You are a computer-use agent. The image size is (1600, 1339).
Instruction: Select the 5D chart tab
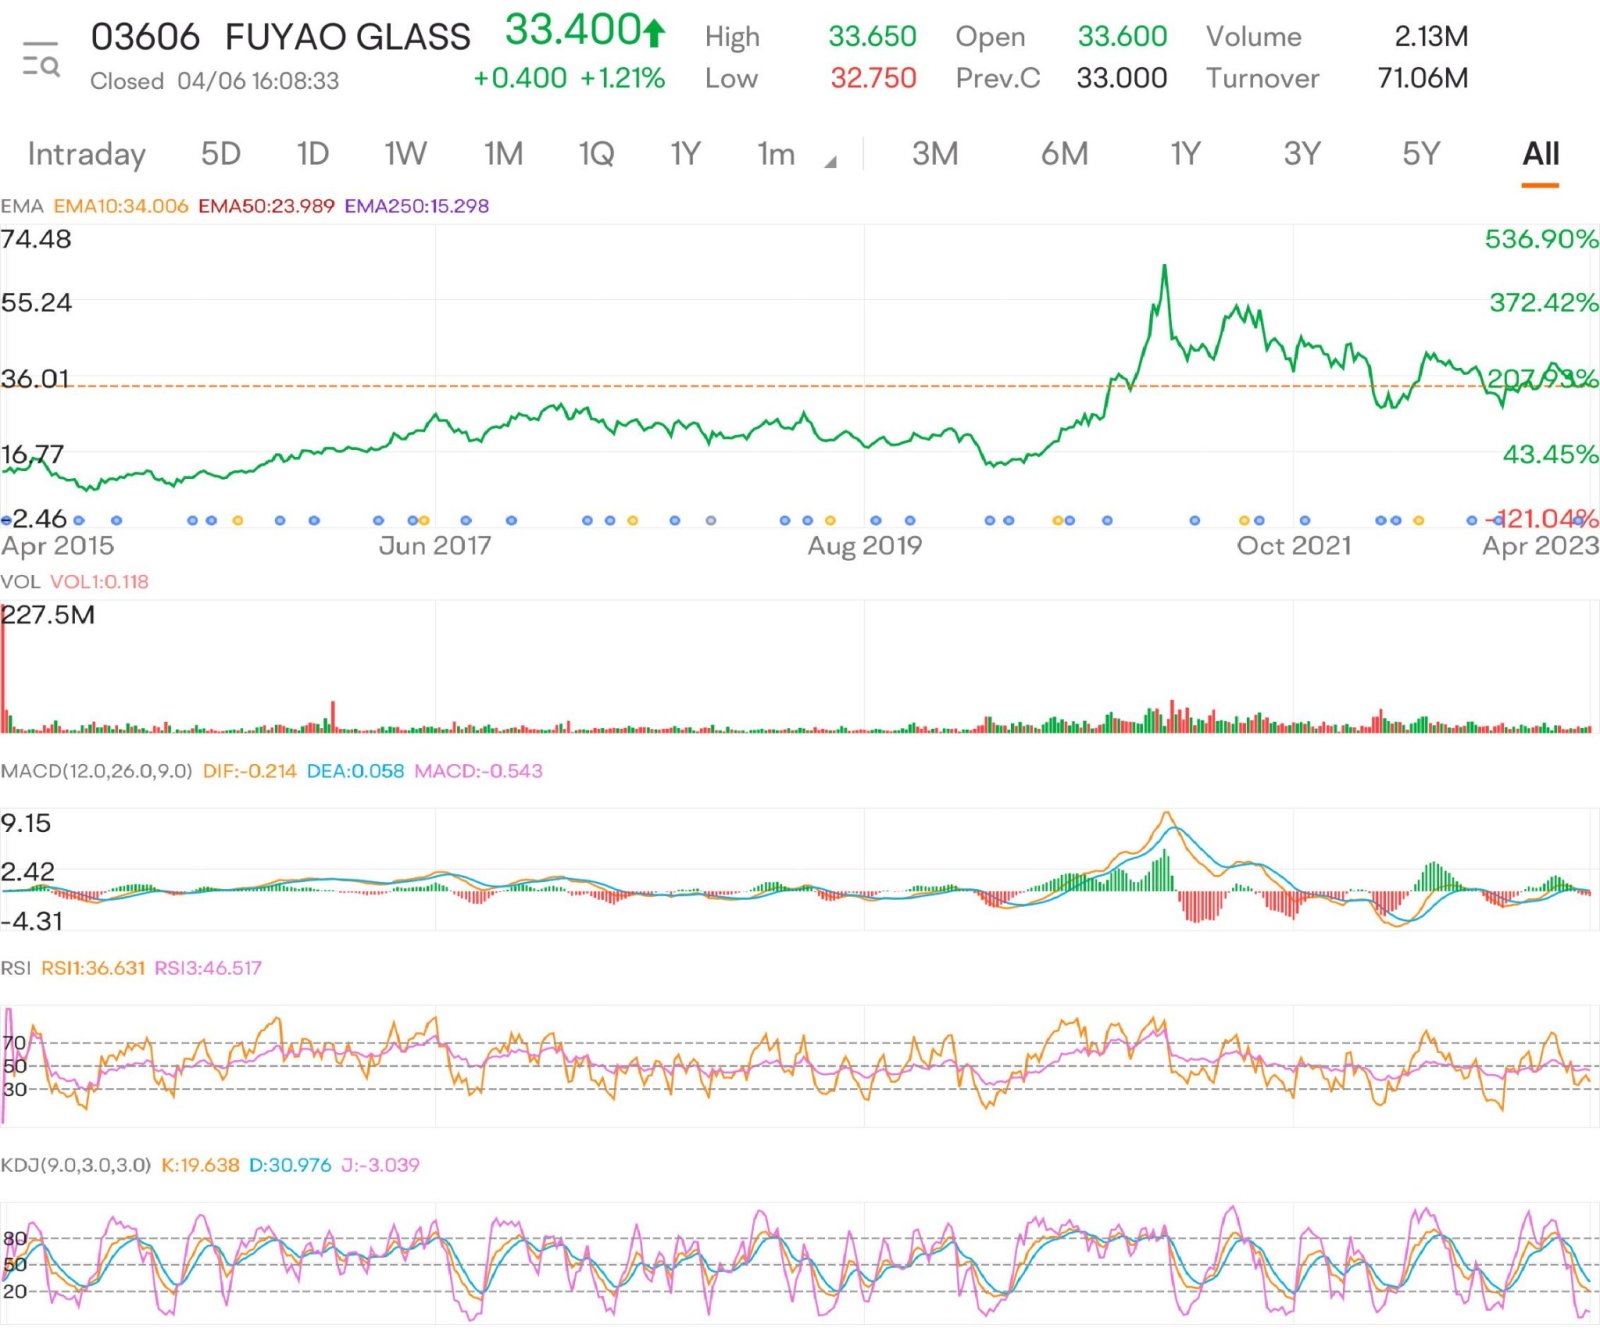click(x=221, y=154)
